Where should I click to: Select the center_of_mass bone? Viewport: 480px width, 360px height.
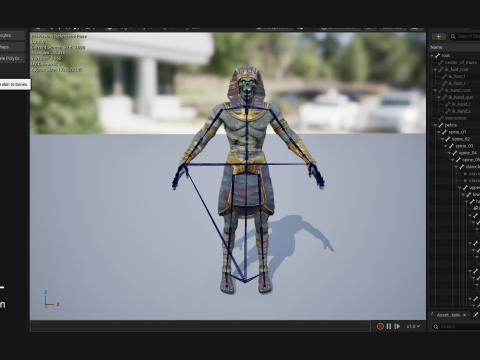pyautogui.click(x=461, y=63)
